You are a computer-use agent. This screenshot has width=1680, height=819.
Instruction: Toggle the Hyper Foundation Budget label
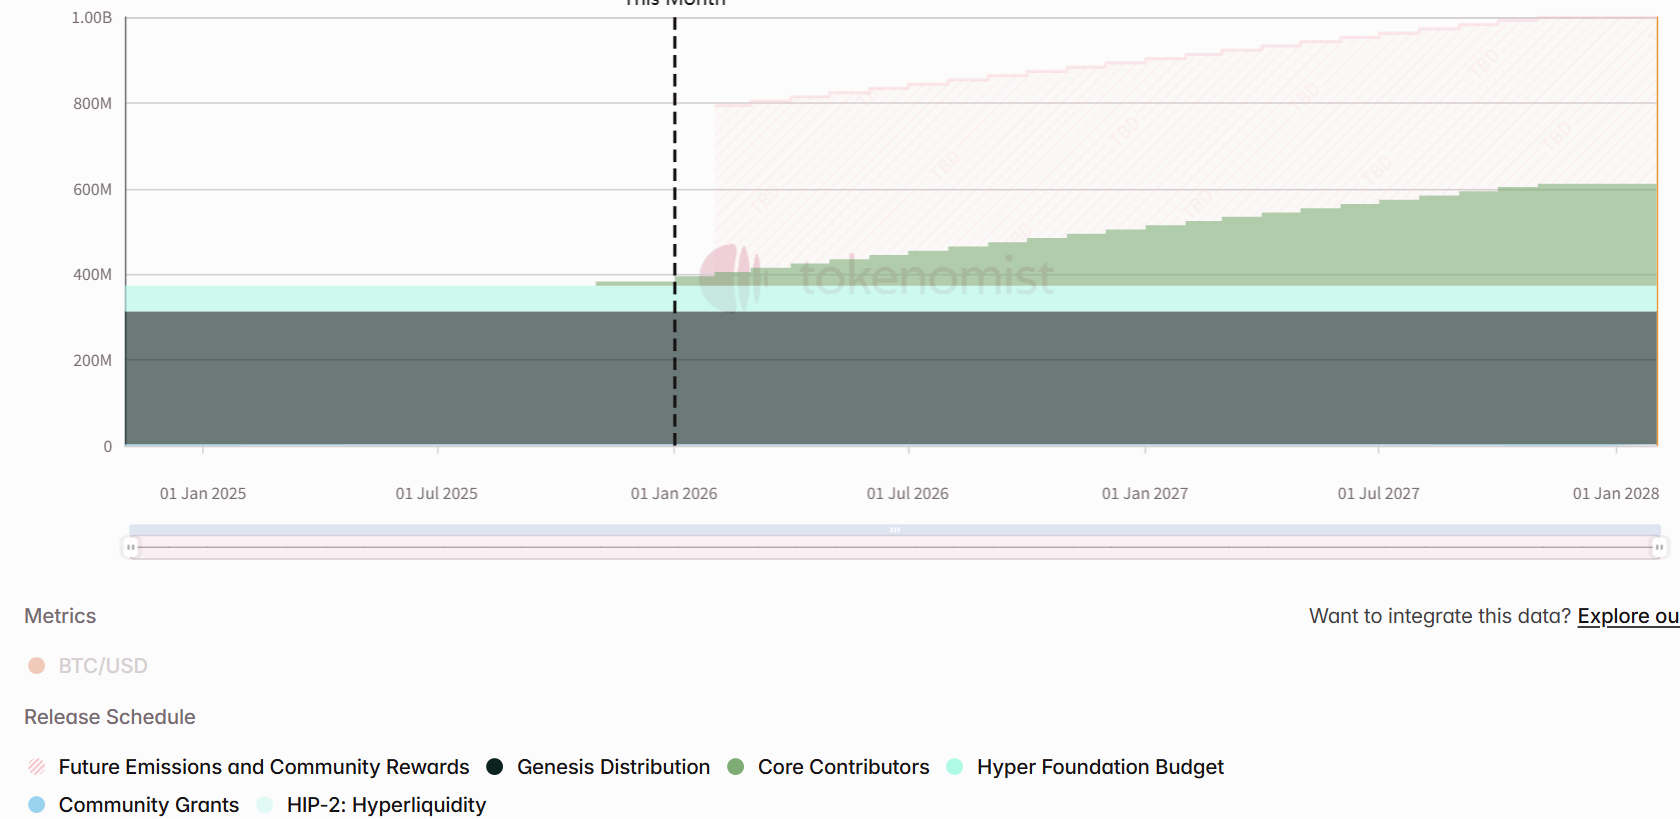1100,767
